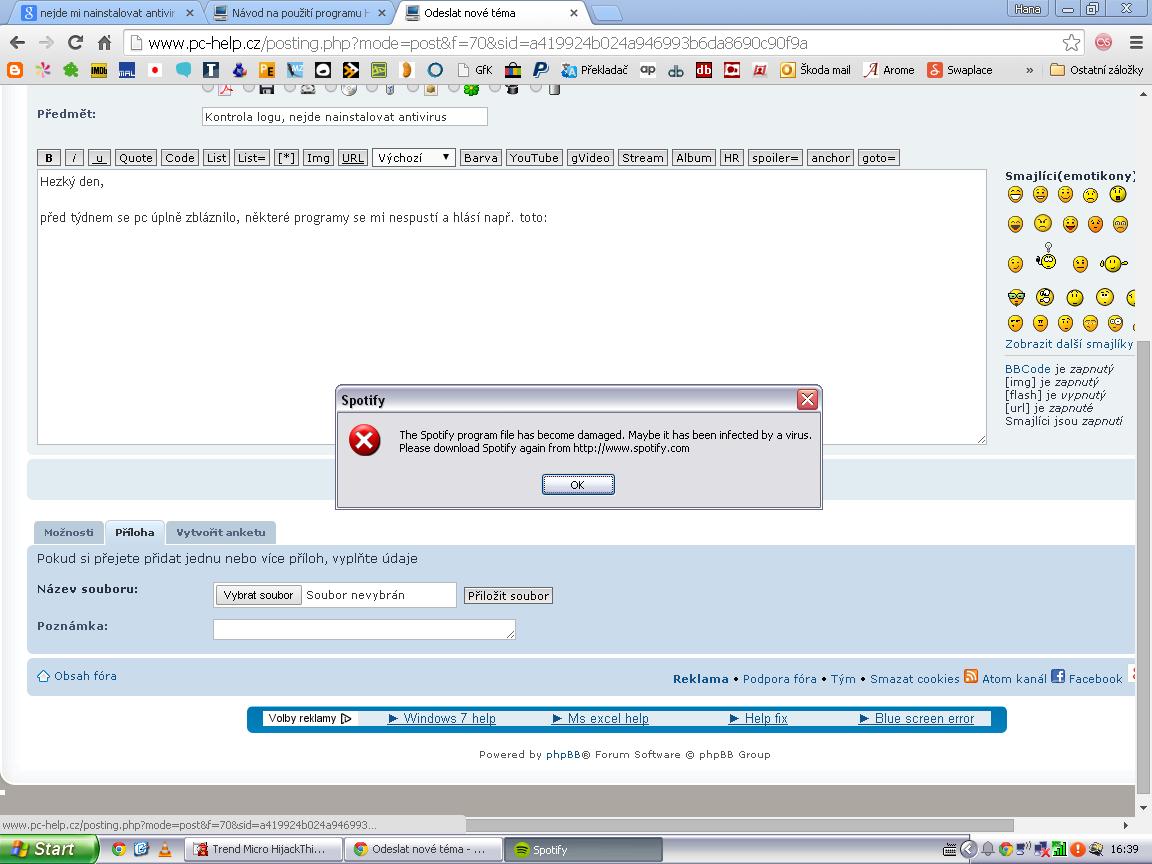
Task: Open the Překladač translator bookmark
Action: point(594,70)
